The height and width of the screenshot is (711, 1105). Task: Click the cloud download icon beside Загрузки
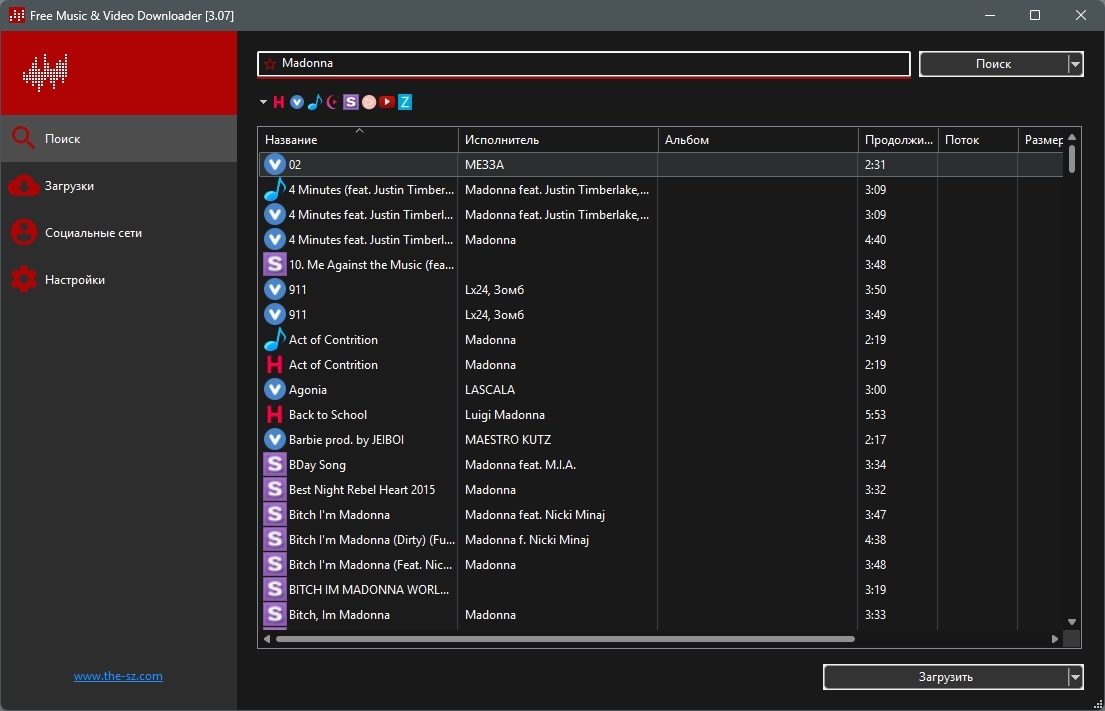coord(23,185)
